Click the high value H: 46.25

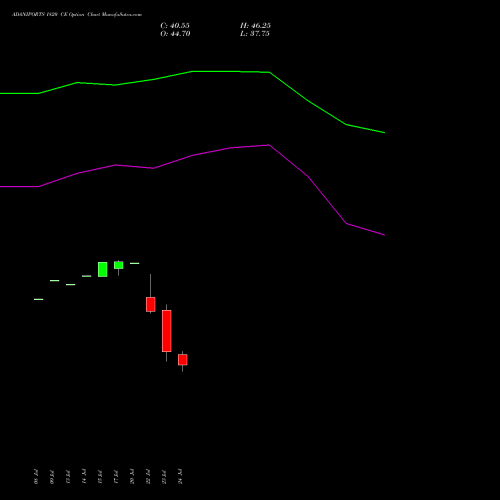(255, 26)
